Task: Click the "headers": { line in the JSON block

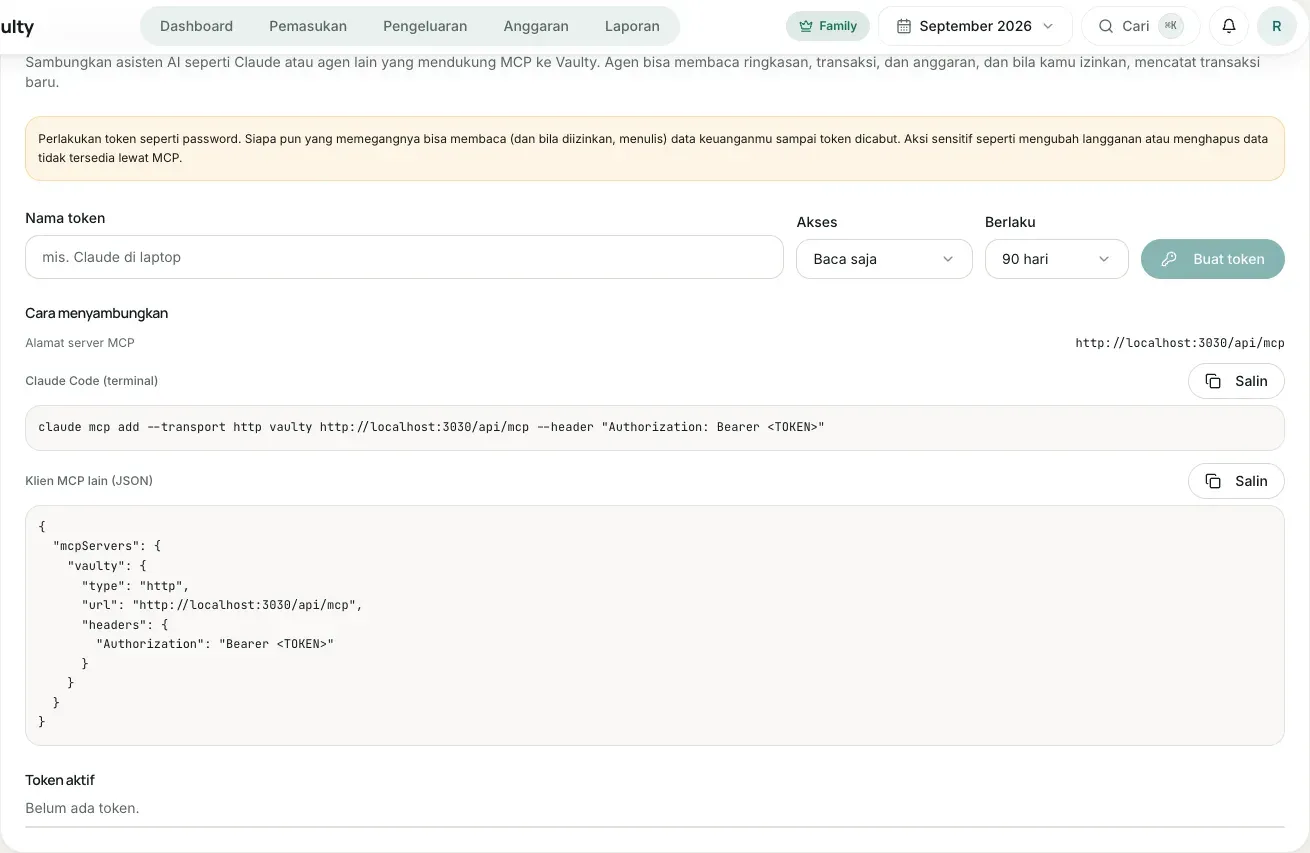Action: [125, 625]
